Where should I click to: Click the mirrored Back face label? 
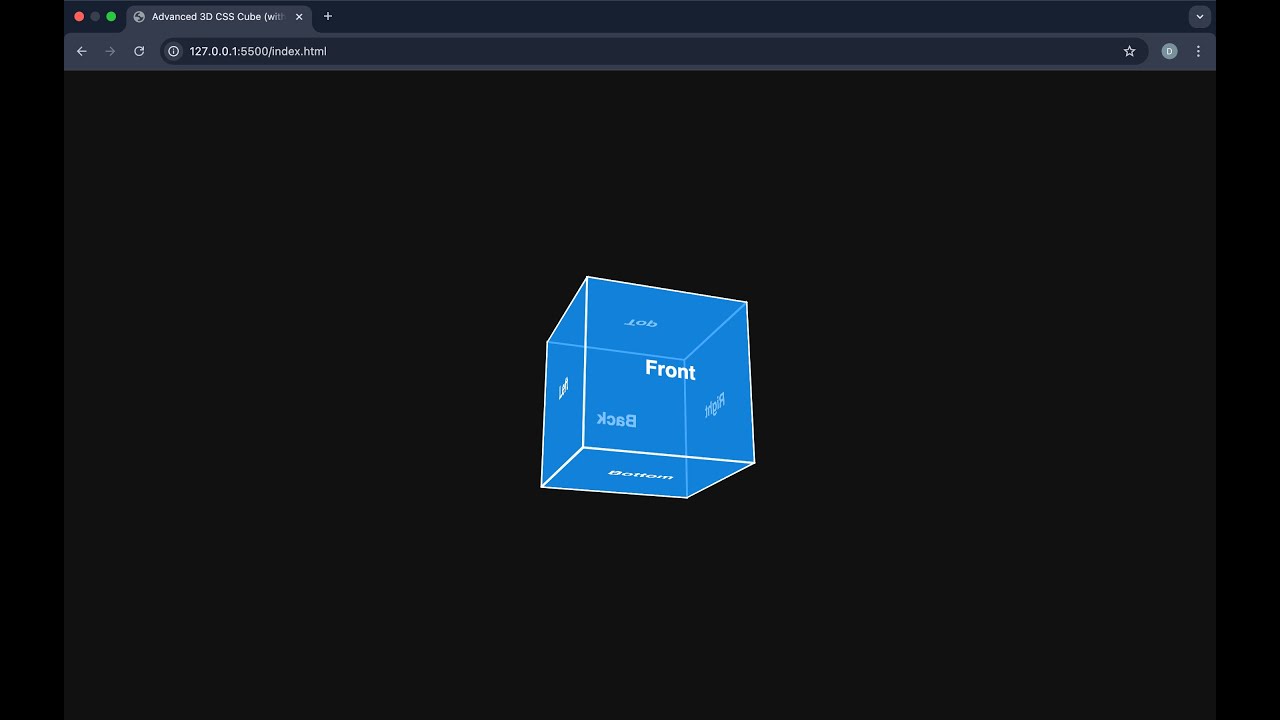616,420
